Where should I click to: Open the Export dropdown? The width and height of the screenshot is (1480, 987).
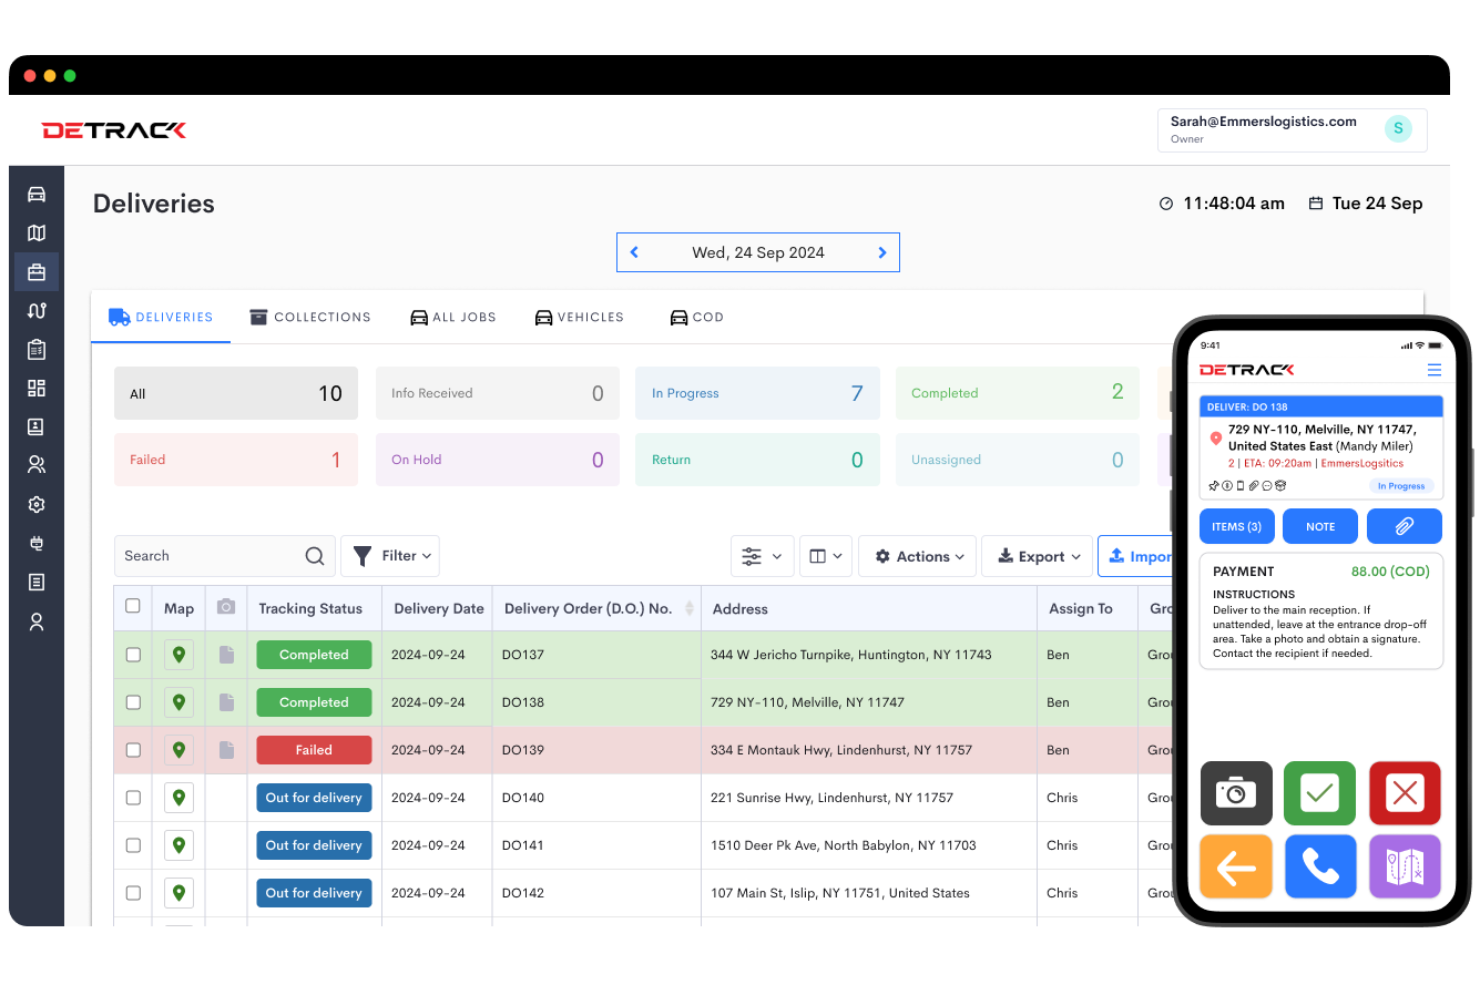[x=1037, y=555]
